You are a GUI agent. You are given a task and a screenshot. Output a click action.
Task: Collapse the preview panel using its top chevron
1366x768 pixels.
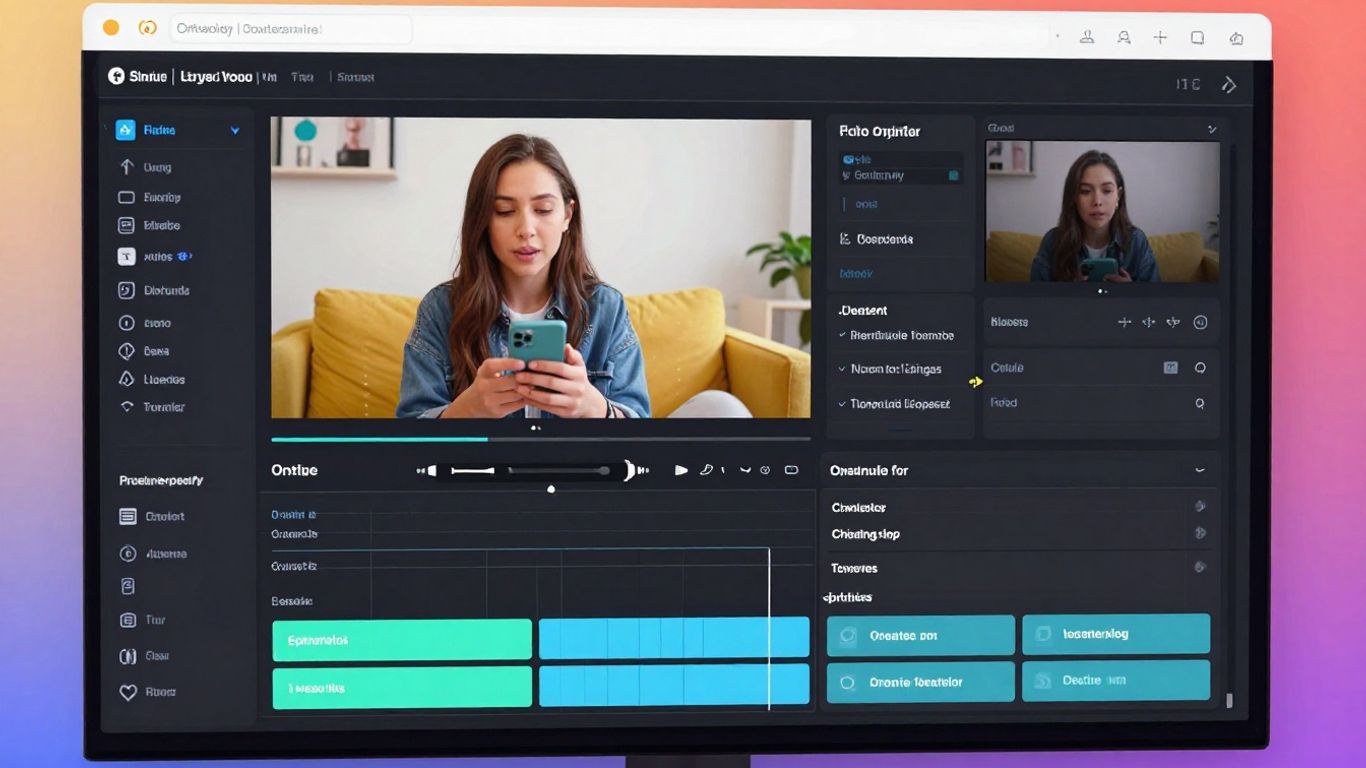coord(1212,129)
